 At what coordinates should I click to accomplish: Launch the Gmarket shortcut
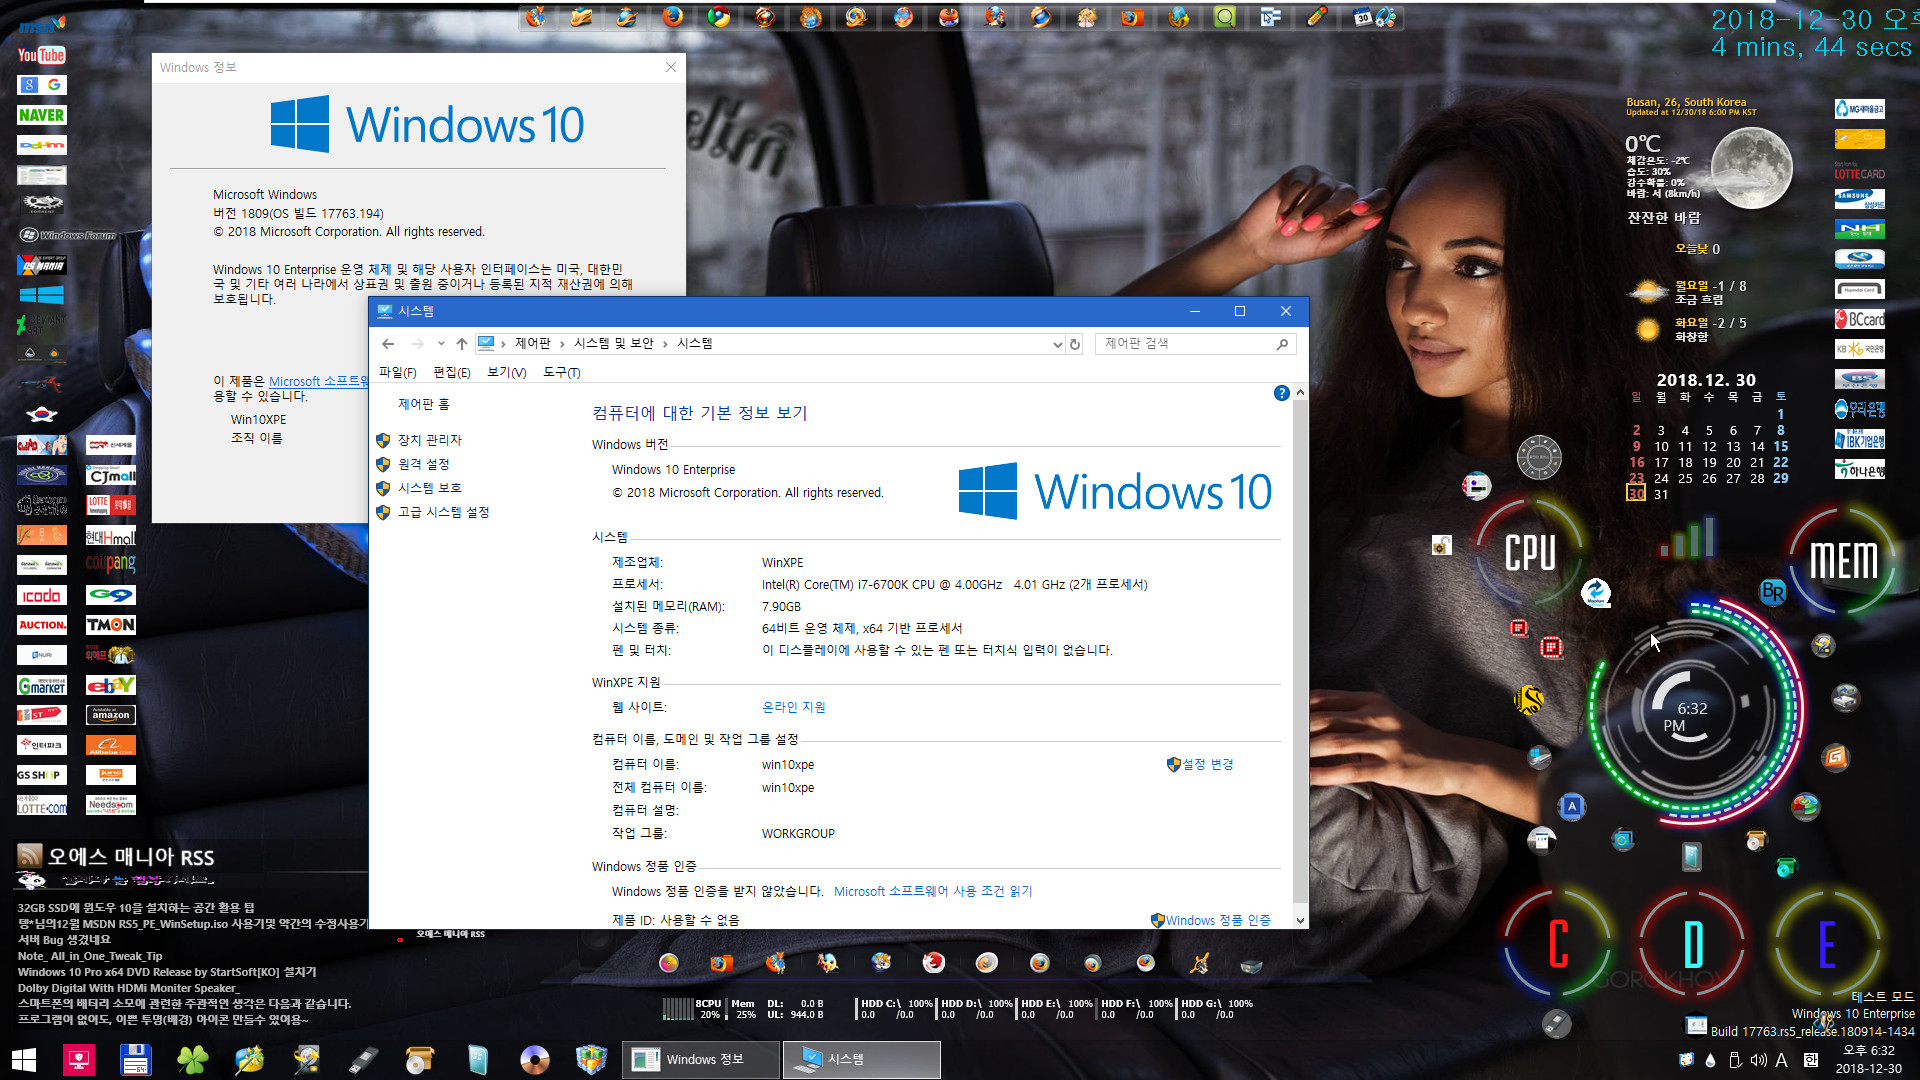pyautogui.click(x=41, y=685)
